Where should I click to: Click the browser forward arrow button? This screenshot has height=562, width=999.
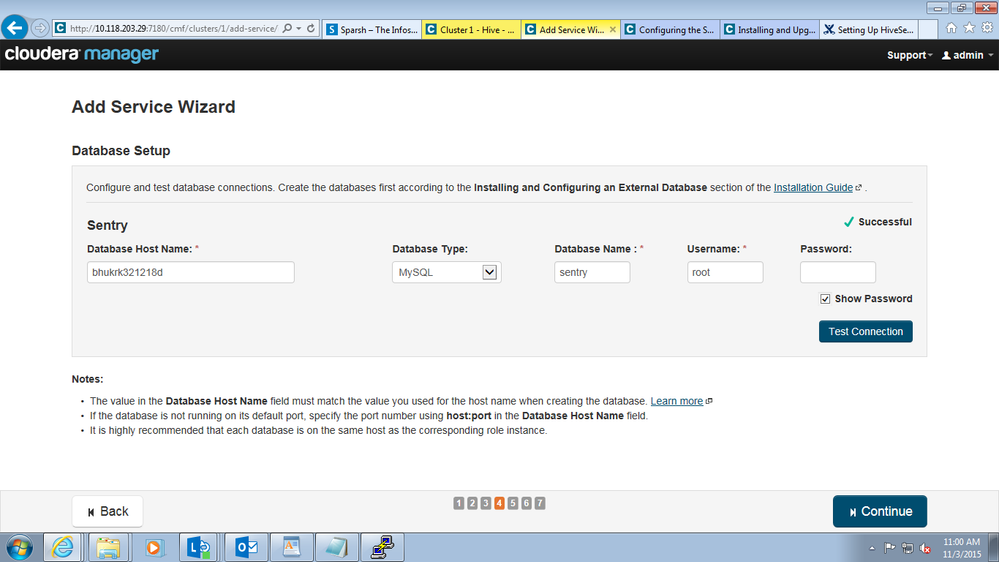(x=40, y=28)
